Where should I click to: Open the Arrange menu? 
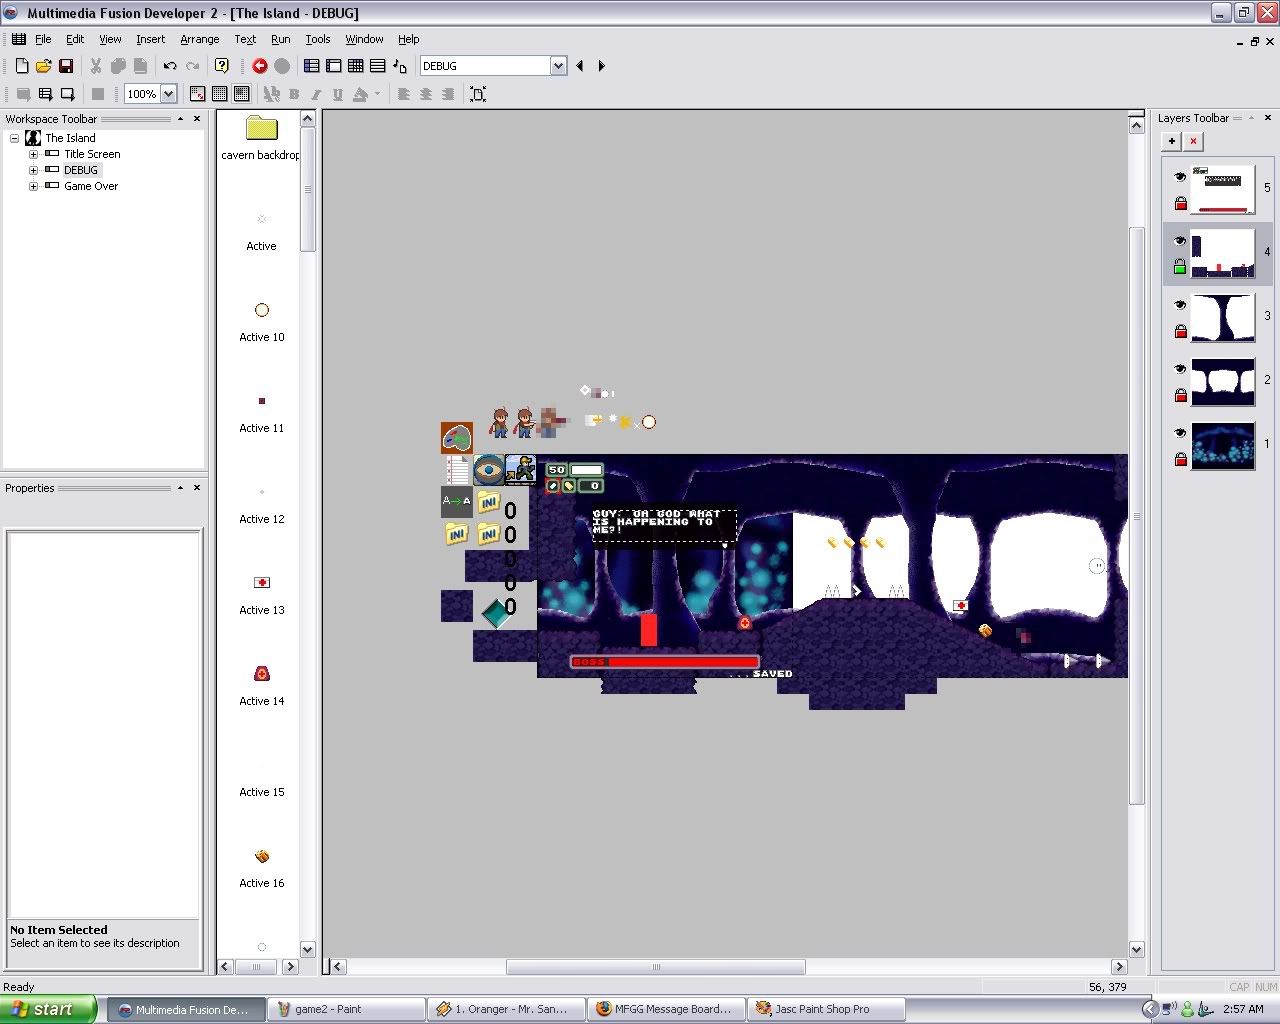pos(199,39)
